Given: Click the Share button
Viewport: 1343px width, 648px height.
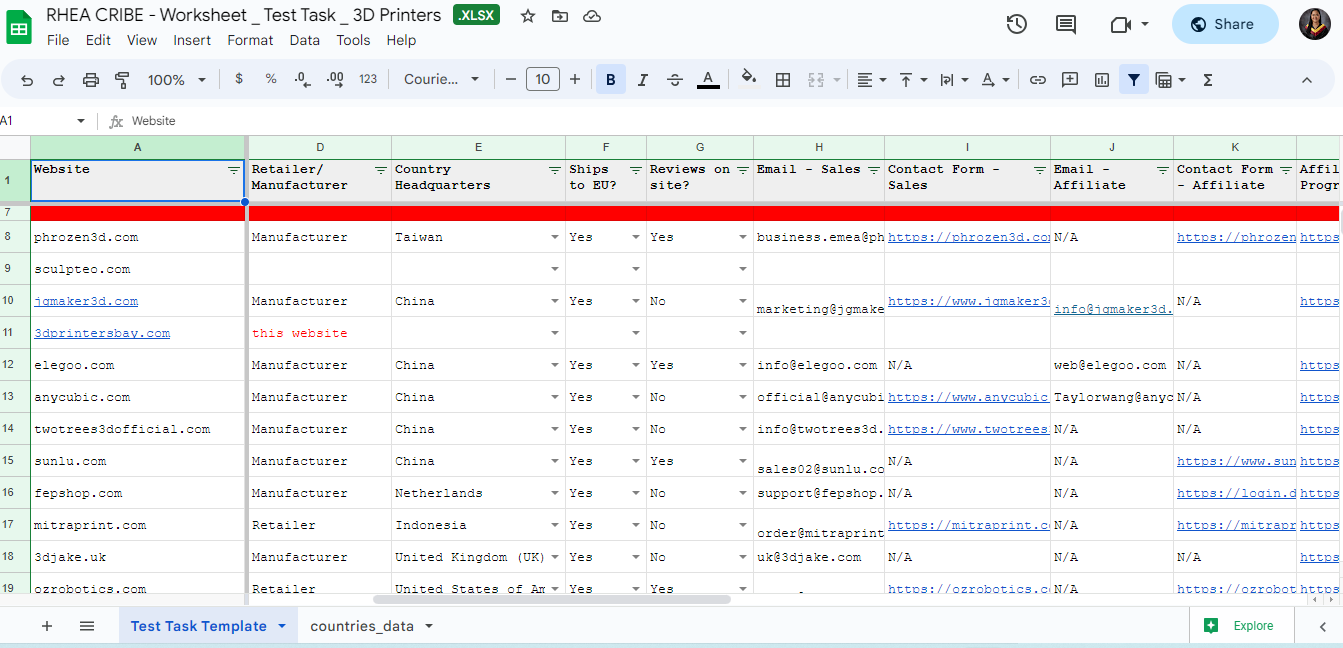Looking at the screenshot, I should click(x=1225, y=25).
